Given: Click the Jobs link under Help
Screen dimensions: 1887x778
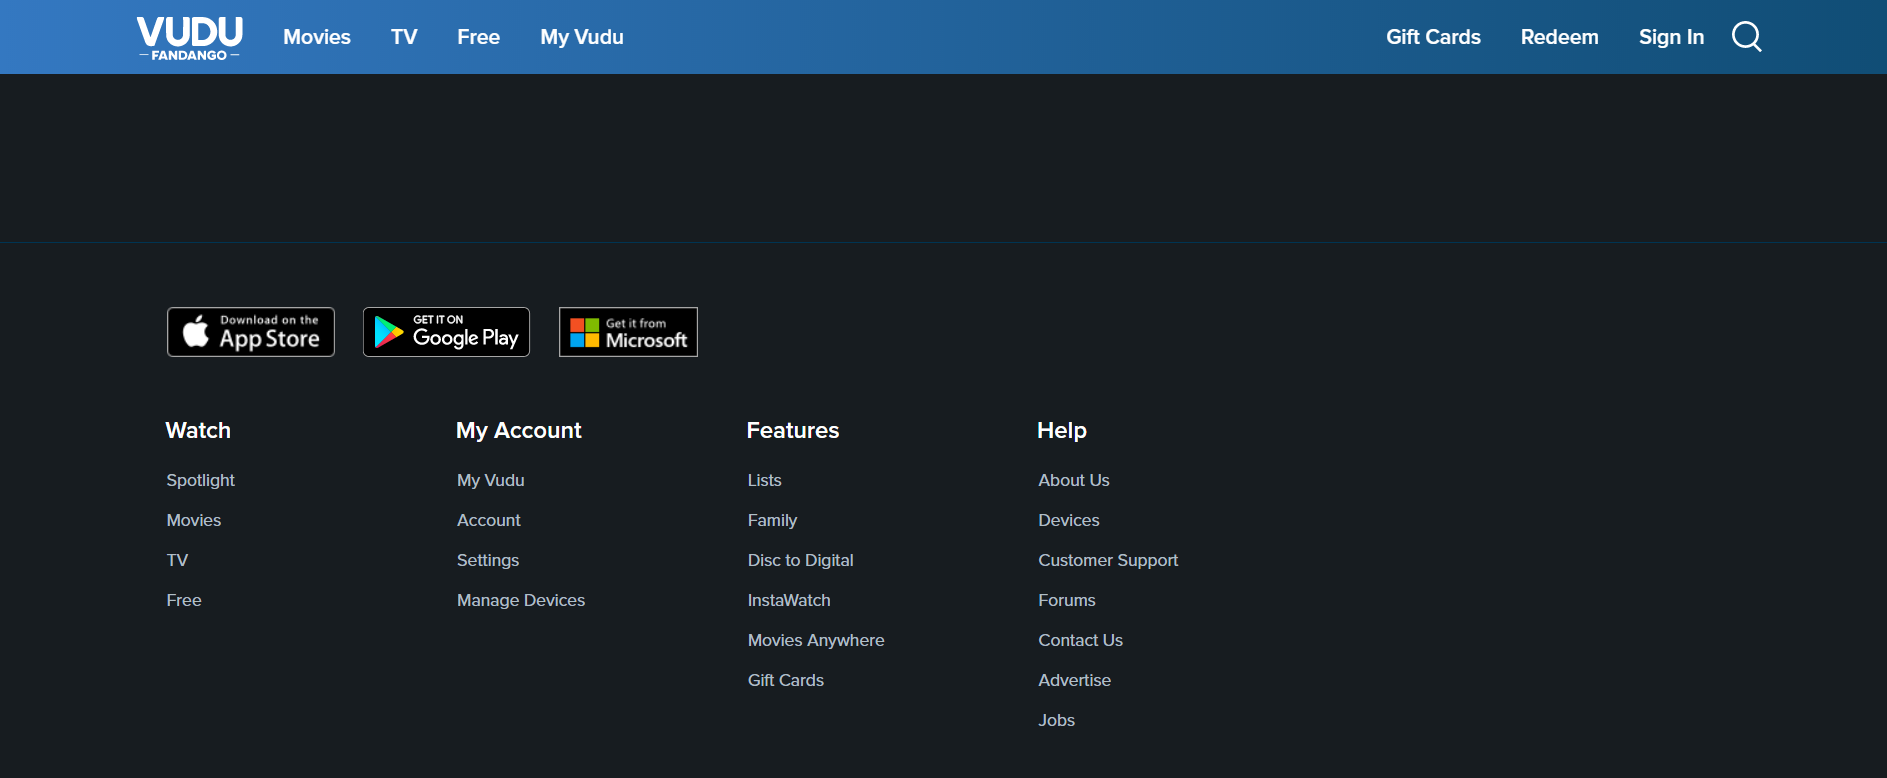Looking at the screenshot, I should (x=1057, y=720).
